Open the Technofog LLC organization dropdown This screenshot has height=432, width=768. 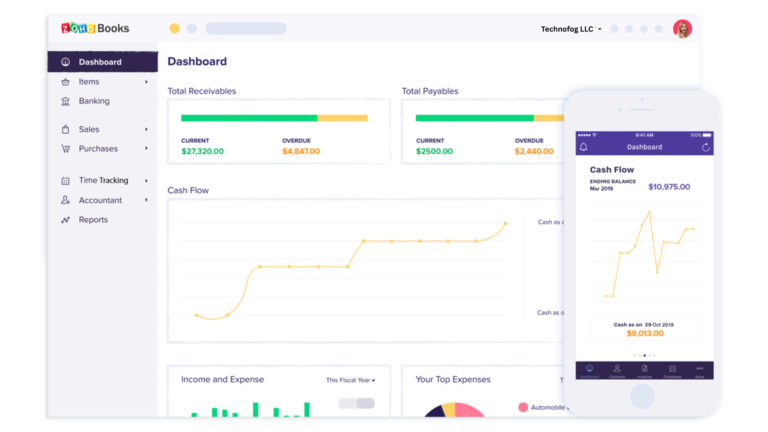(x=572, y=29)
